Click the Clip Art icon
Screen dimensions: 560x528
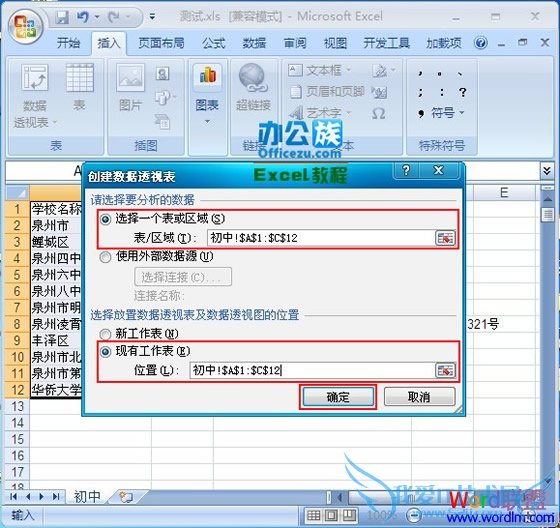[x=162, y=74]
